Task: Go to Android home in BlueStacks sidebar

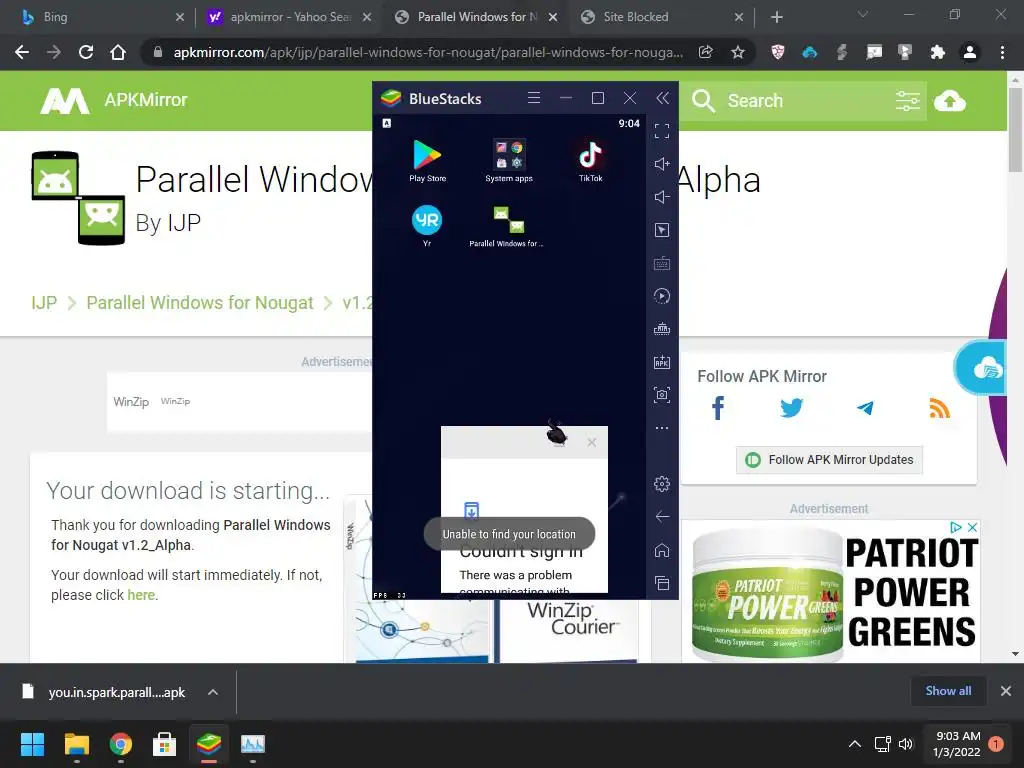Action: [662, 550]
